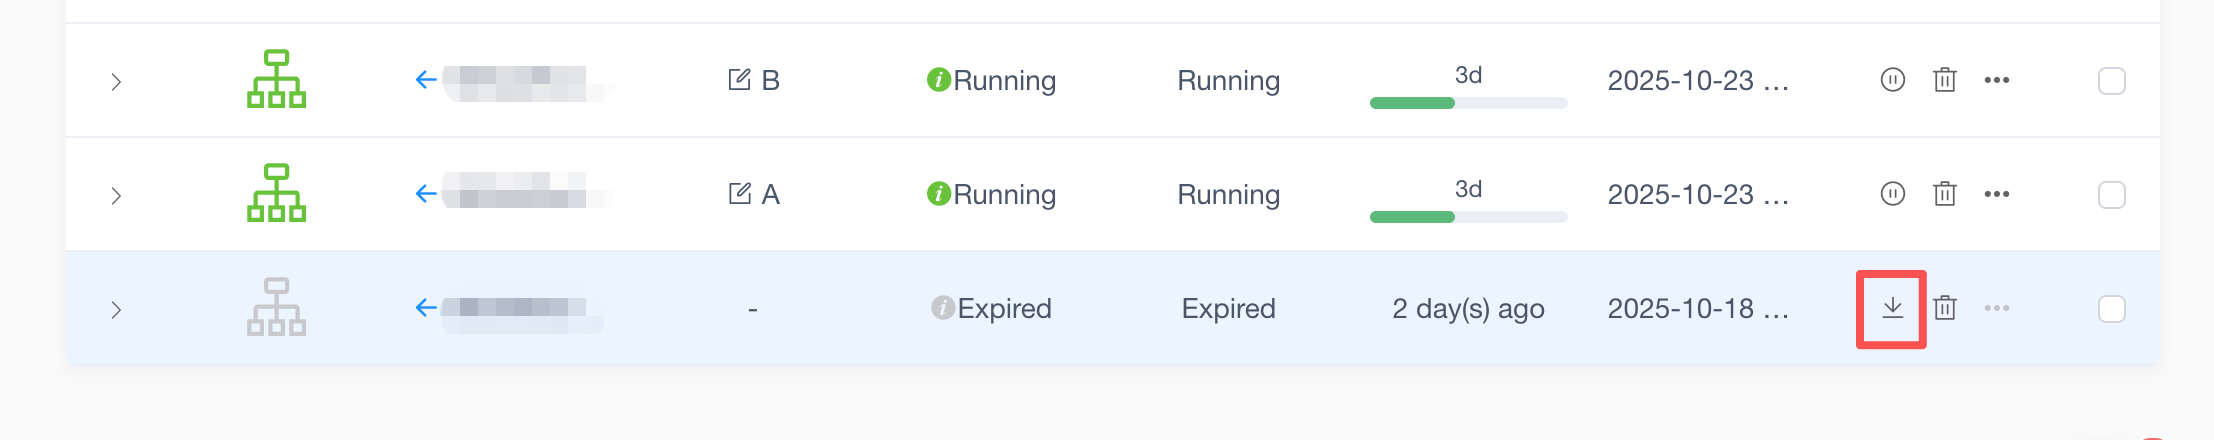The width and height of the screenshot is (2214, 440).
Task: Select the row B checkbox
Action: pos(2111,81)
